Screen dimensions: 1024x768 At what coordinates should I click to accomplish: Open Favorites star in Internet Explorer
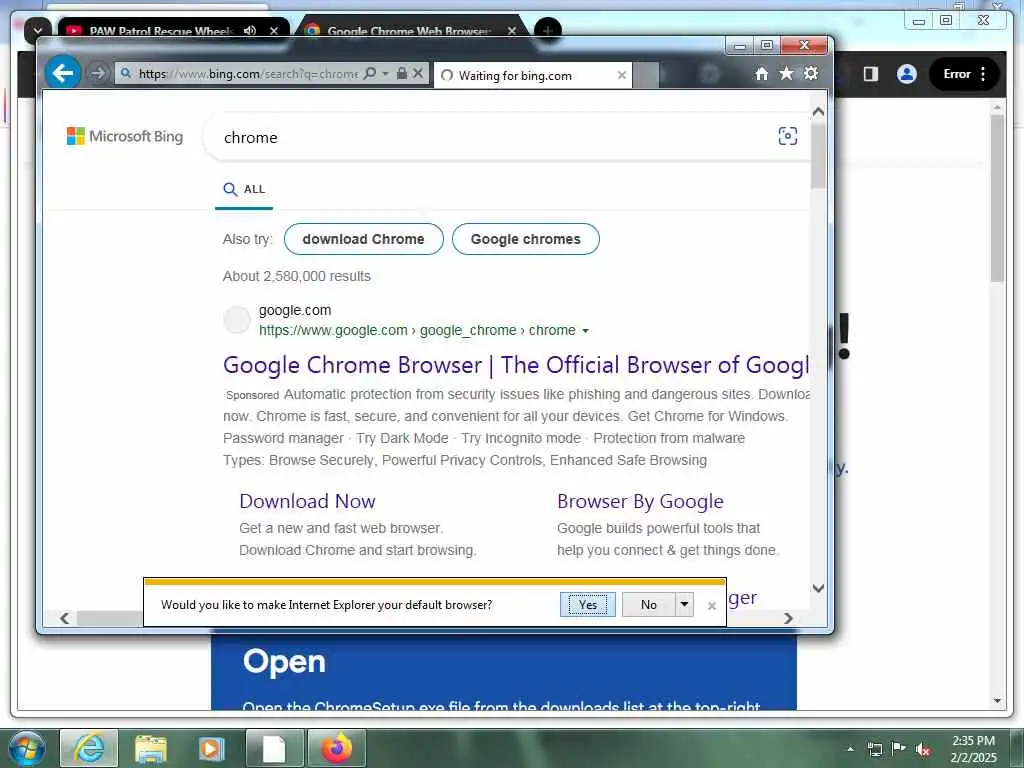[x=786, y=73]
